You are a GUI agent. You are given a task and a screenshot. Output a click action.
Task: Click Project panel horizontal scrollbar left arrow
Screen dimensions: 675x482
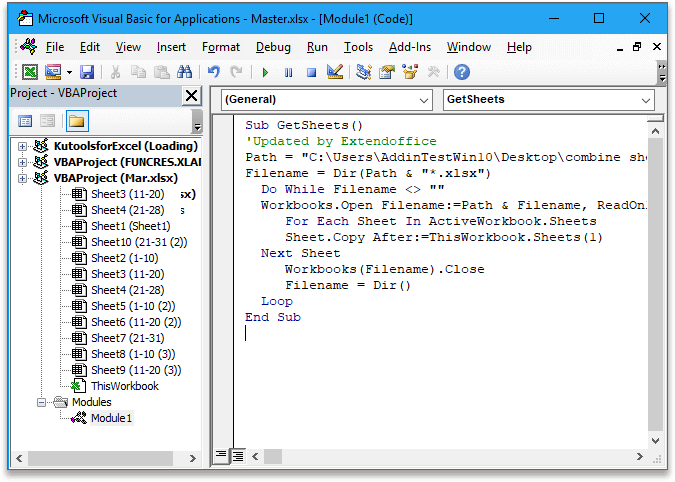[19, 458]
